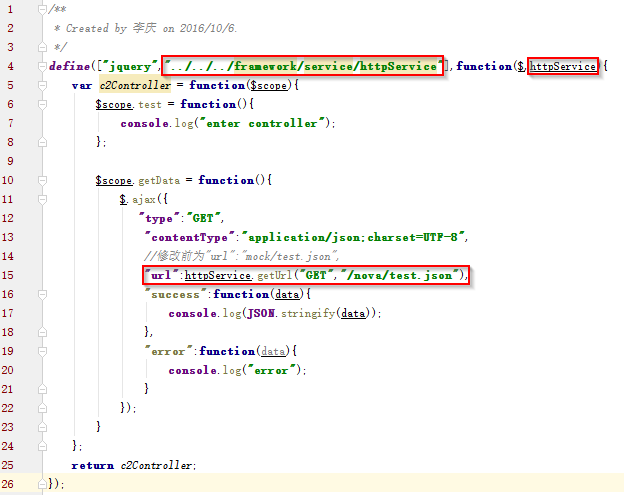This screenshot has width=624, height=495.
Task: Click the "../../../framework/service/httpService" path string
Action: coord(303,66)
